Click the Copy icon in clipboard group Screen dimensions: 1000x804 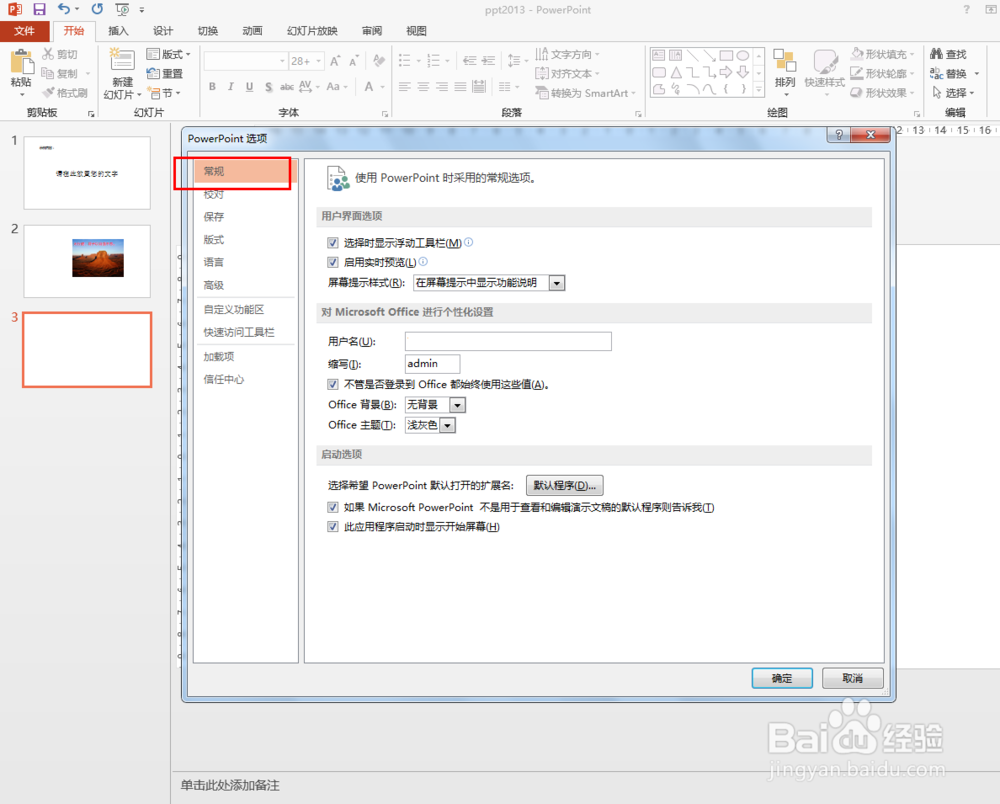tap(48, 73)
